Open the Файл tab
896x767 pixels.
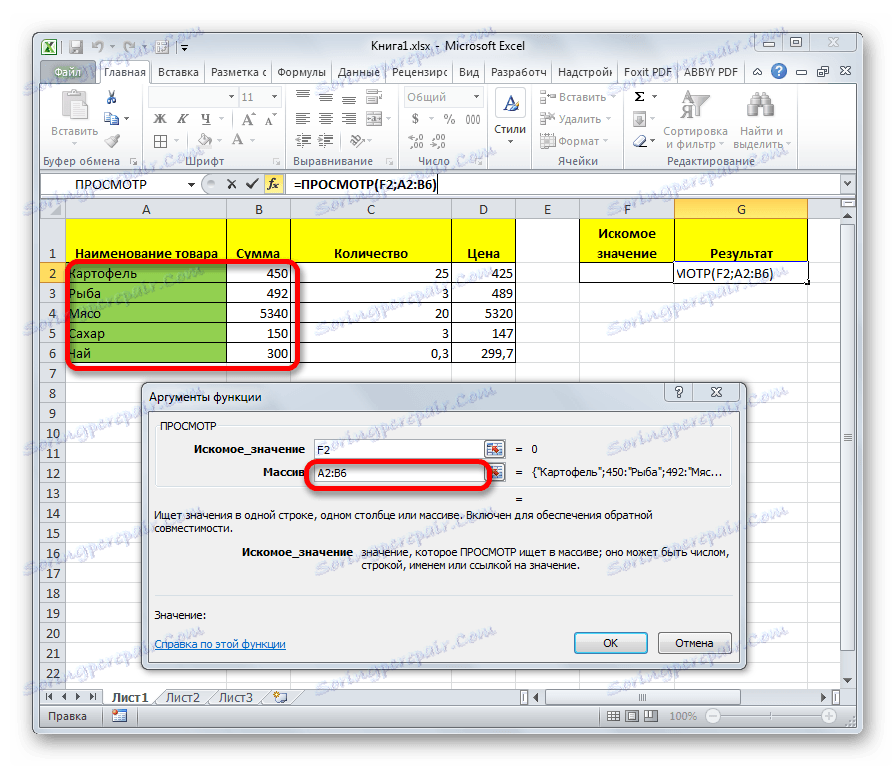[68, 72]
